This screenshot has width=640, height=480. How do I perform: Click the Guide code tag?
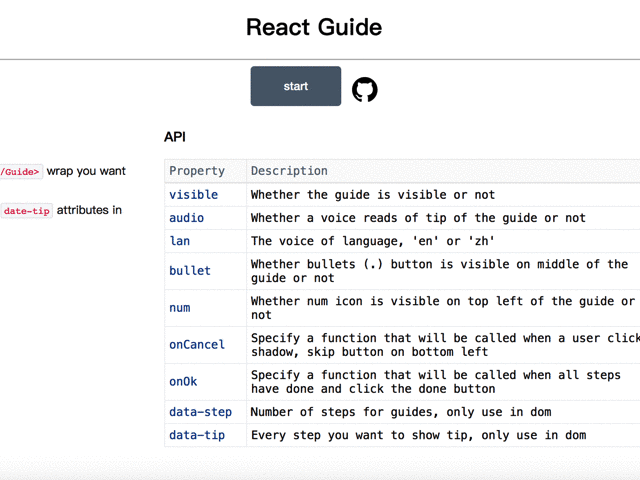(x=20, y=172)
